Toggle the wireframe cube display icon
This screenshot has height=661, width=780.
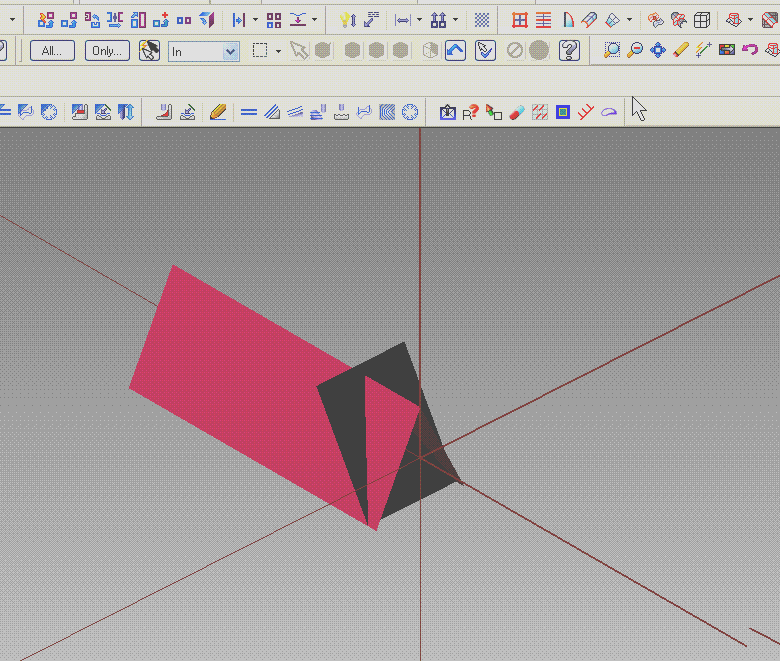(x=702, y=20)
